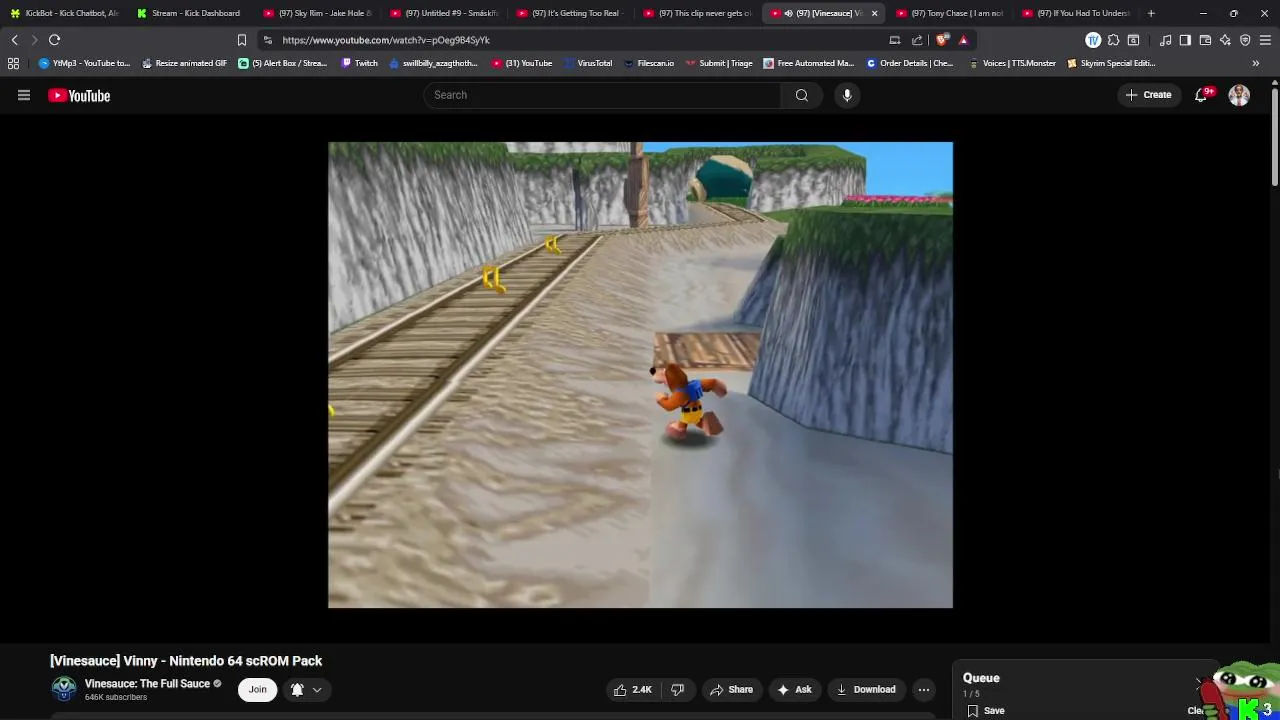Open Filescan.io bookmark
The width and height of the screenshot is (1280, 720).
[648, 63]
